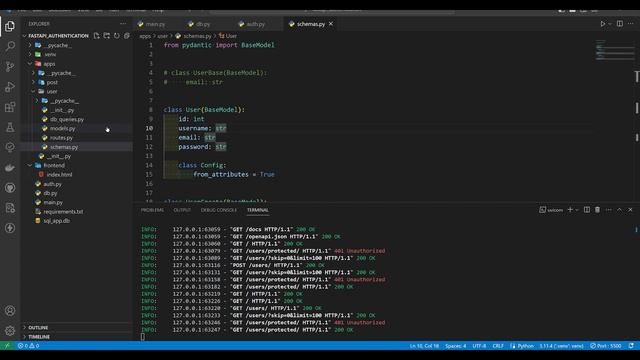Click New Folder icon in explorer header
Viewport: 640px width, 360px height.
point(107,36)
